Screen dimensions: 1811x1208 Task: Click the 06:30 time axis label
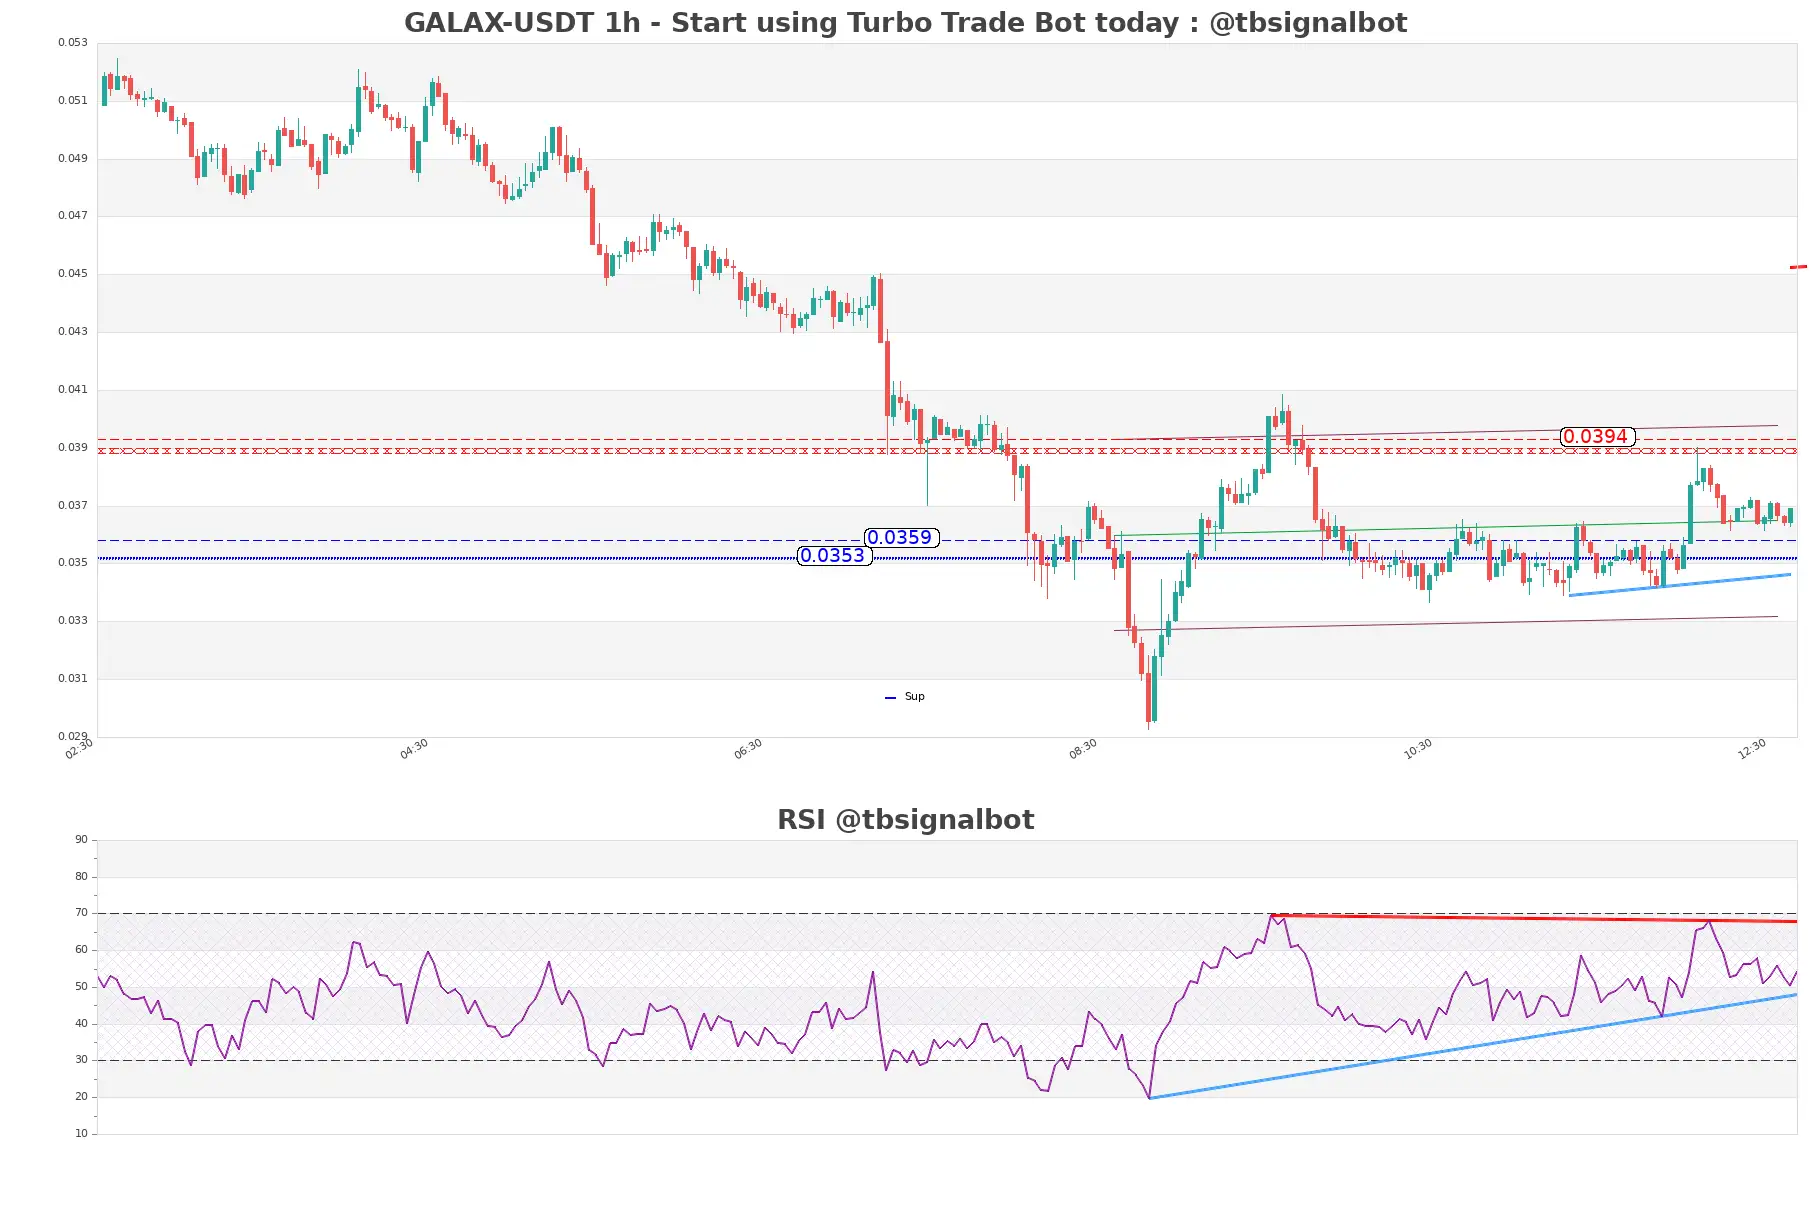click(x=748, y=749)
